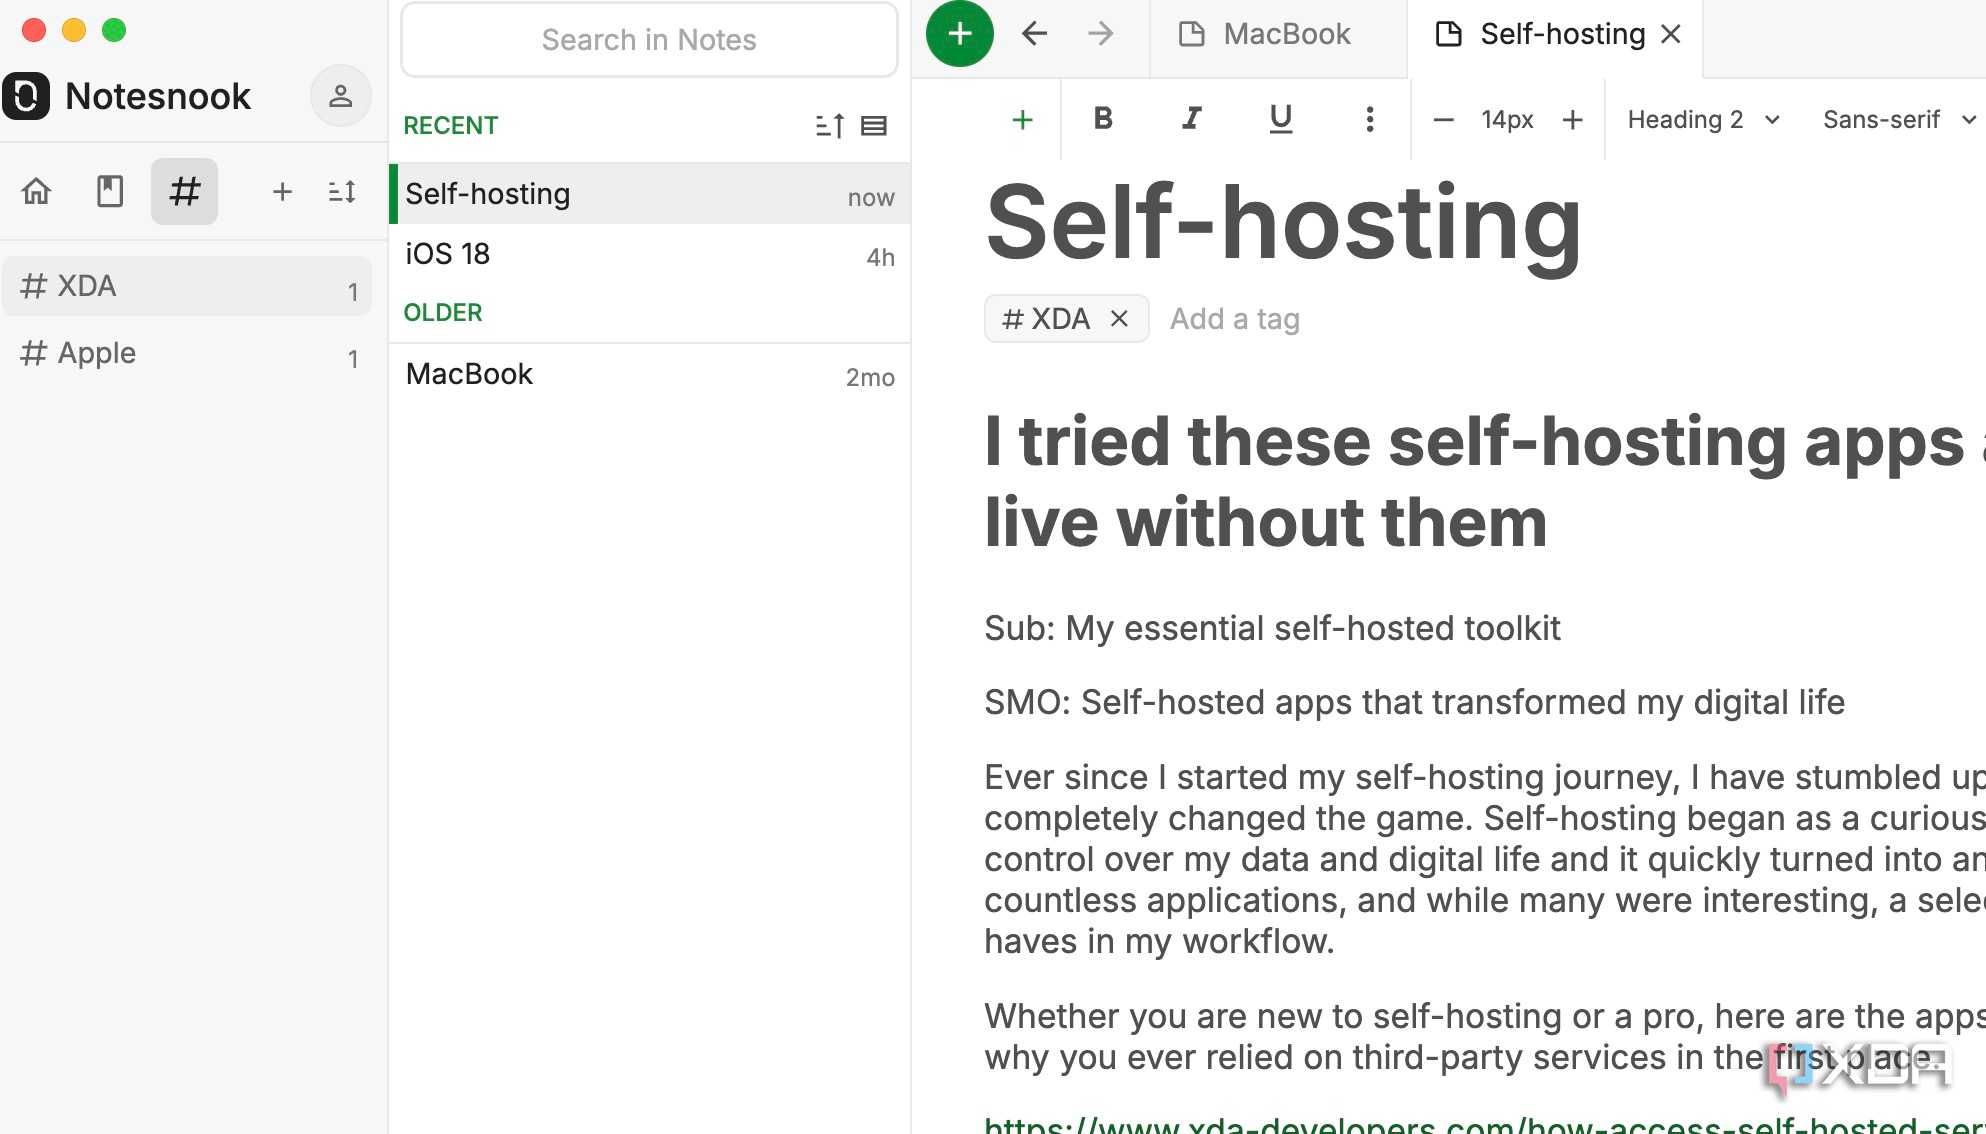Click the Notesnook app logo
This screenshot has height=1134, width=1986.
pyautogui.click(x=26, y=96)
